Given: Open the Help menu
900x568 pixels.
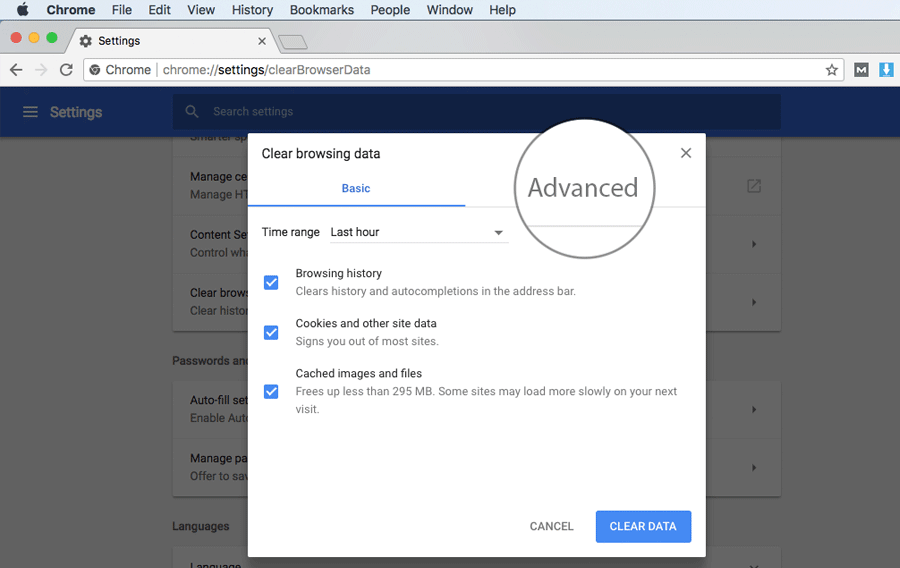Looking at the screenshot, I should pos(502,10).
